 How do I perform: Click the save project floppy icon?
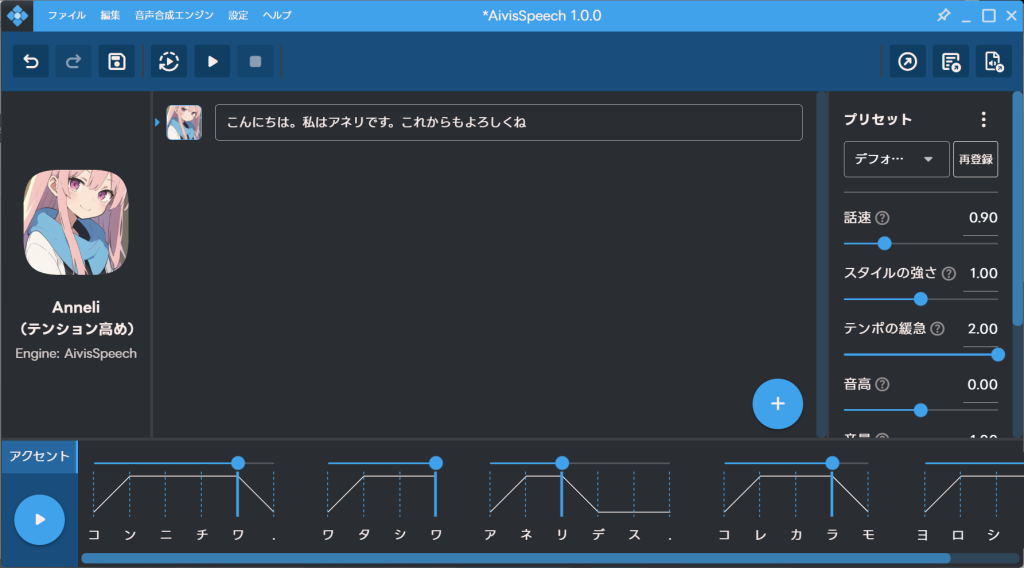[x=117, y=61]
